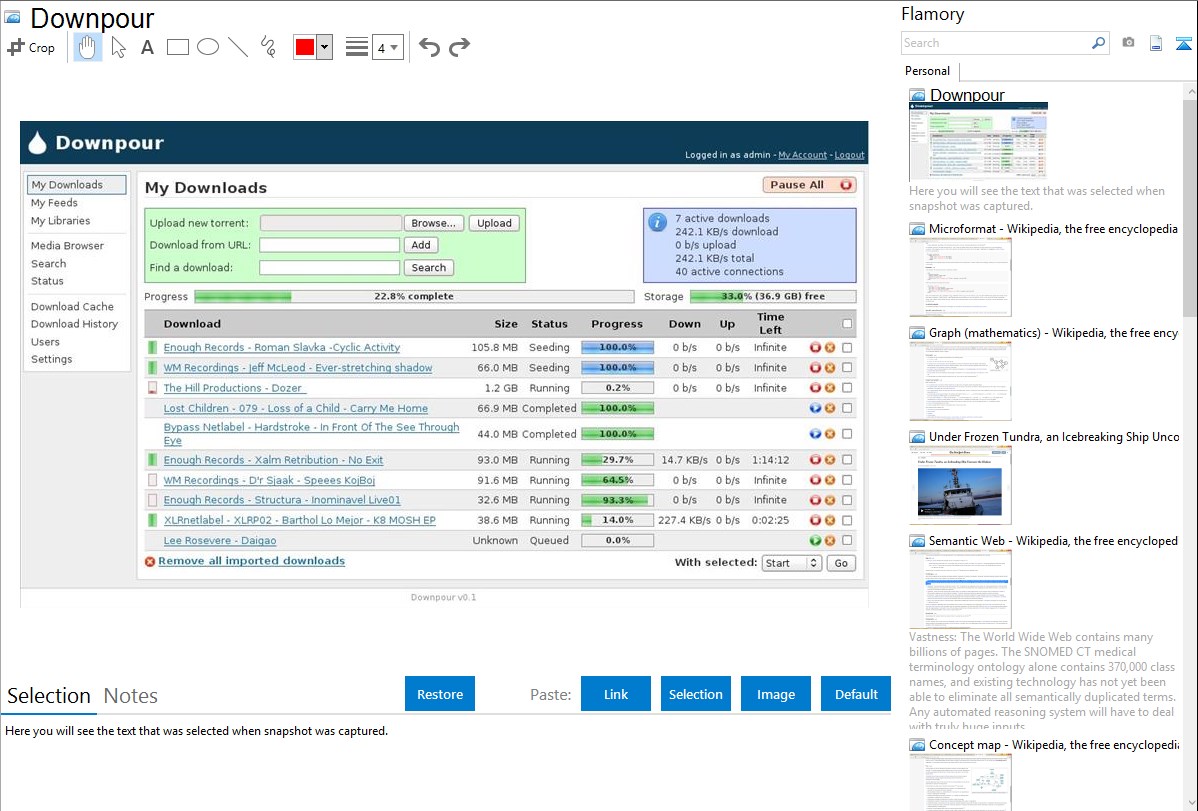1198x811 pixels.
Task: Paste as Link
Action: (616, 694)
